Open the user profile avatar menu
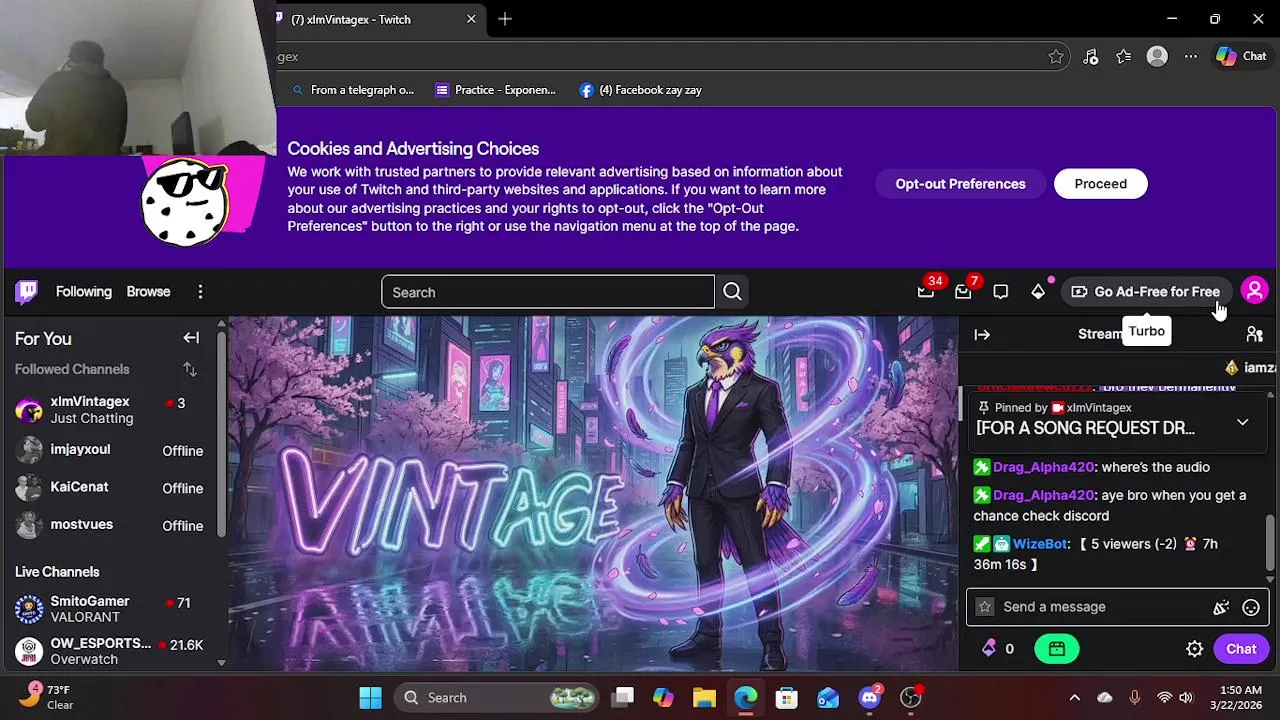Screen dimensions: 1280x720 coord(1254,291)
